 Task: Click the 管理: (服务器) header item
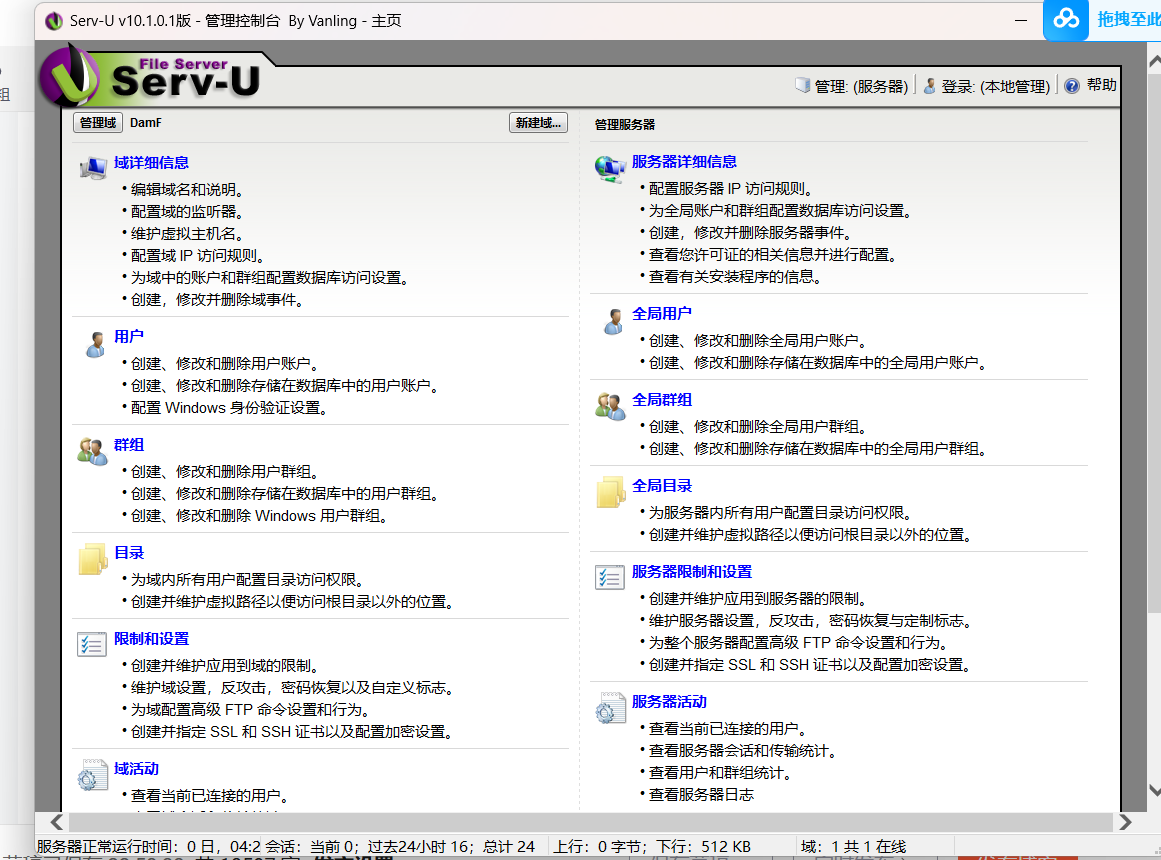851,86
